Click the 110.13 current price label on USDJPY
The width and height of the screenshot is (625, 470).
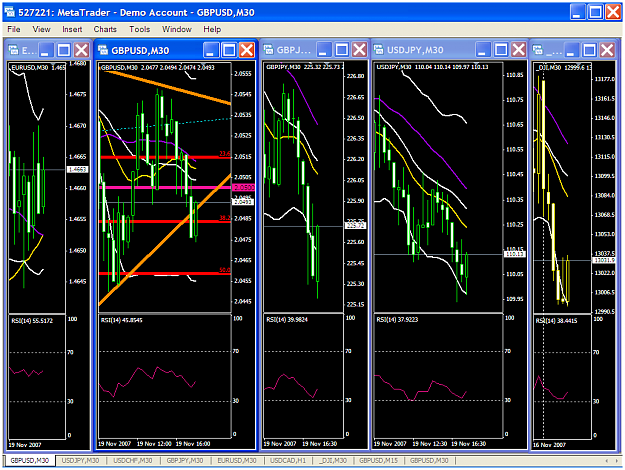515,254
